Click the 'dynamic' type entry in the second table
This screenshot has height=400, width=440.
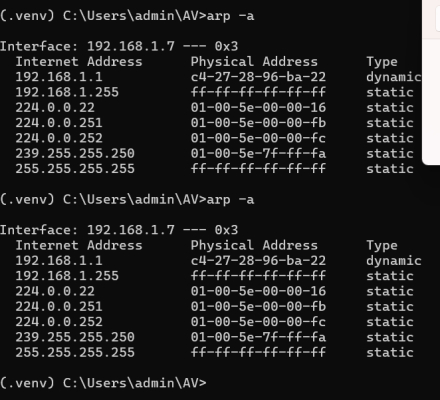pos(394,261)
